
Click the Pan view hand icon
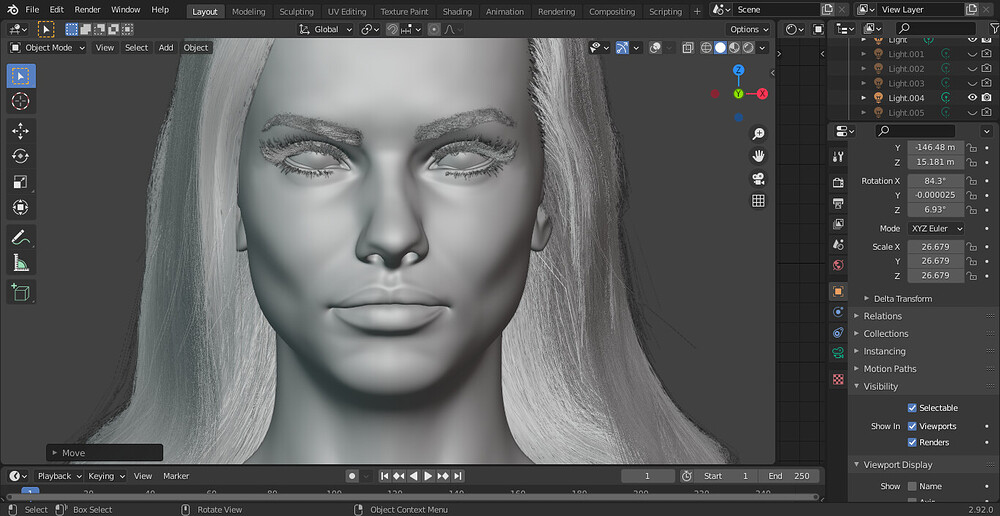click(758, 156)
